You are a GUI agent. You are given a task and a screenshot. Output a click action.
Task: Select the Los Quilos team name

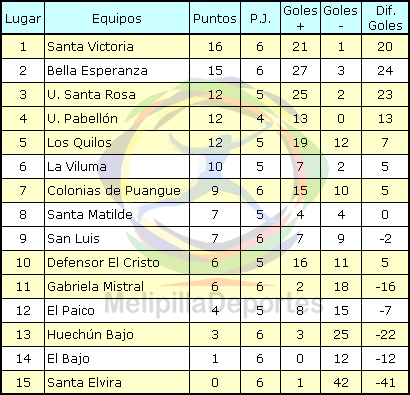pyautogui.click(x=79, y=143)
